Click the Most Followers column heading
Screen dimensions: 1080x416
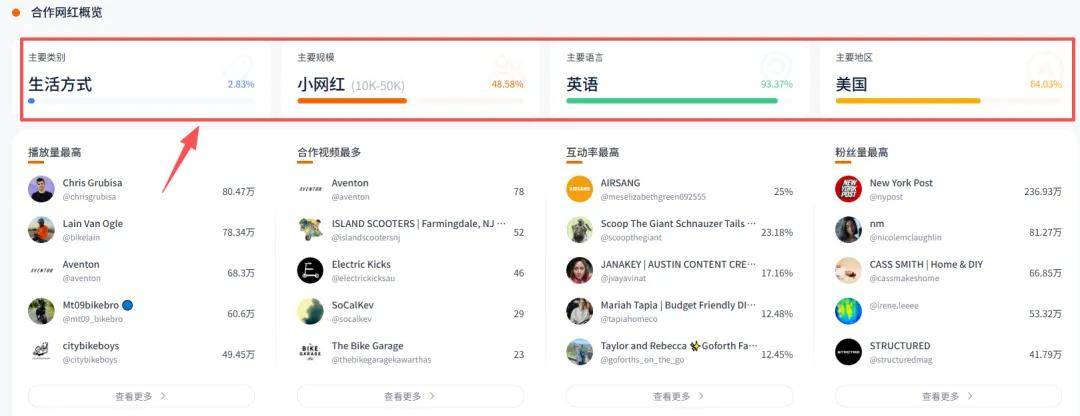click(x=862, y=153)
